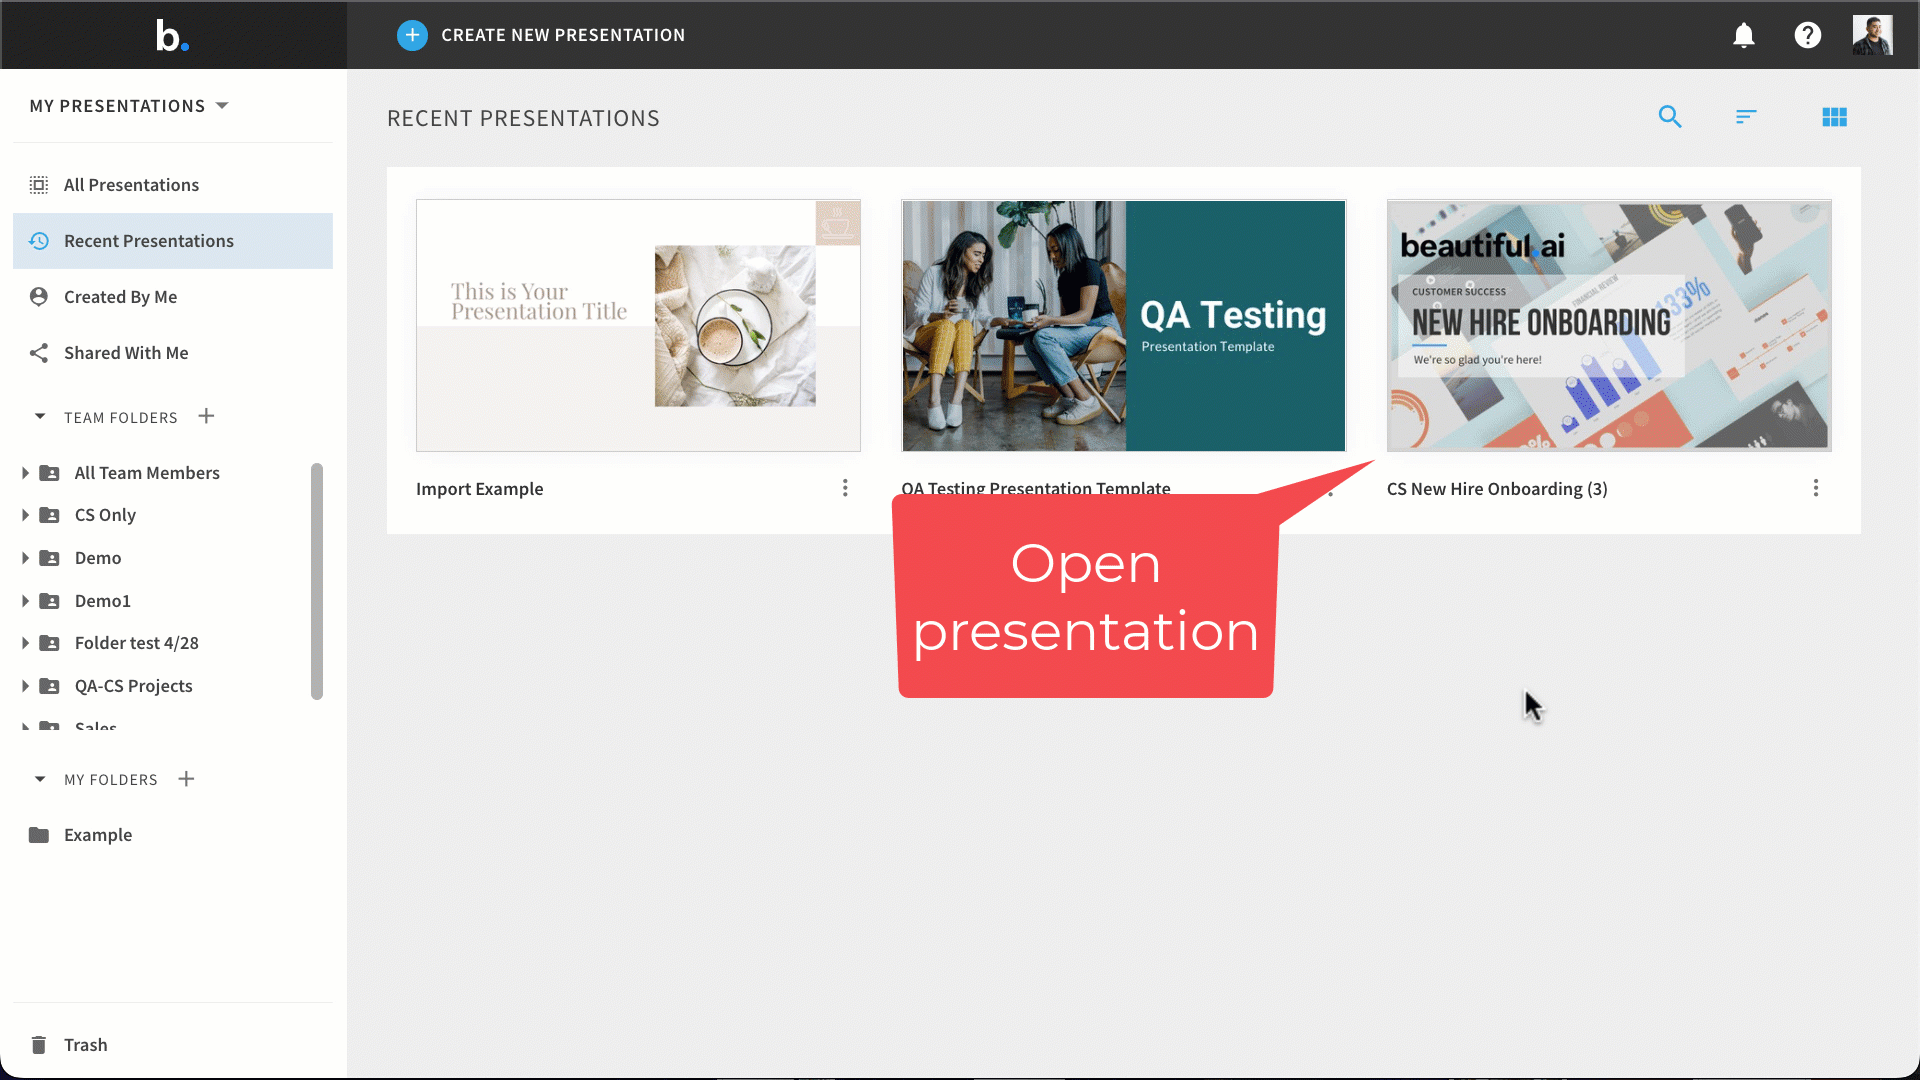Collapse the Team Folders section
1920x1080 pixels.
[x=40, y=416]
